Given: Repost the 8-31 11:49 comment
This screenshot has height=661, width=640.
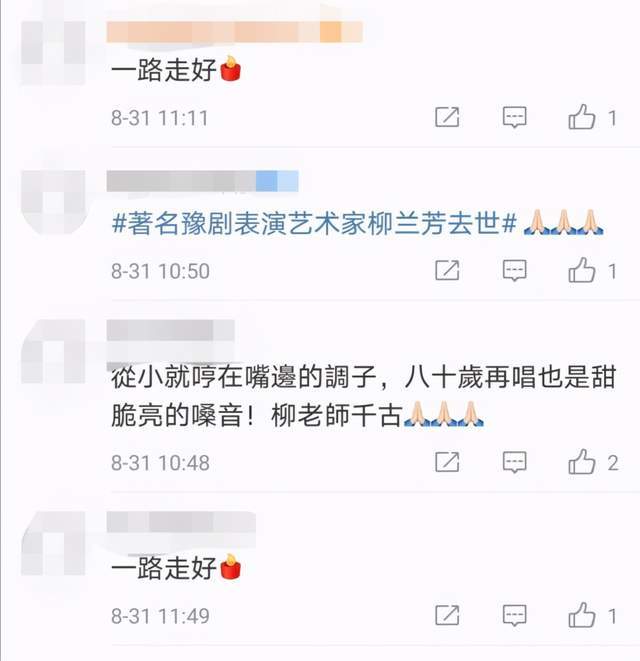Looking at the screenshot, I should tap(447, 615).
